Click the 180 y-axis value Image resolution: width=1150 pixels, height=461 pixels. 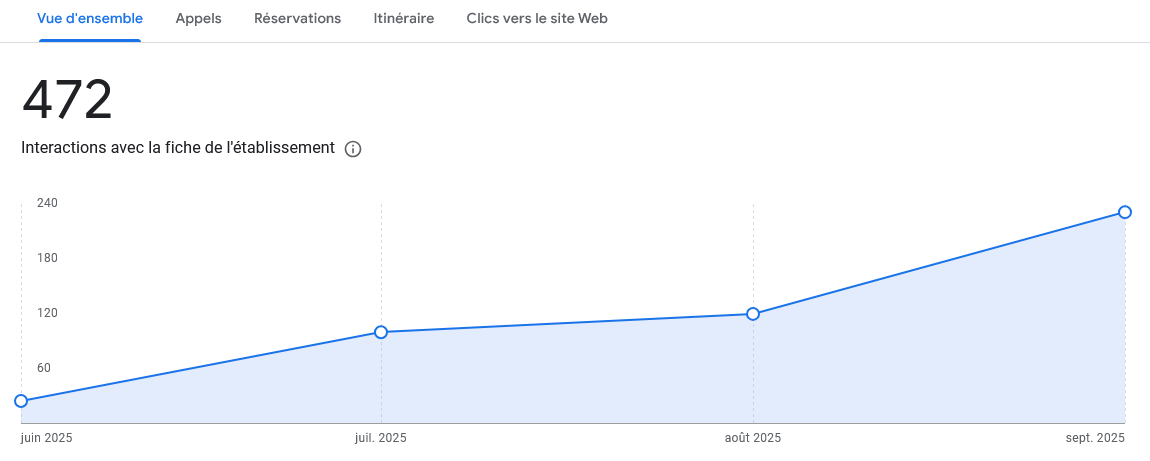[47, 258]
